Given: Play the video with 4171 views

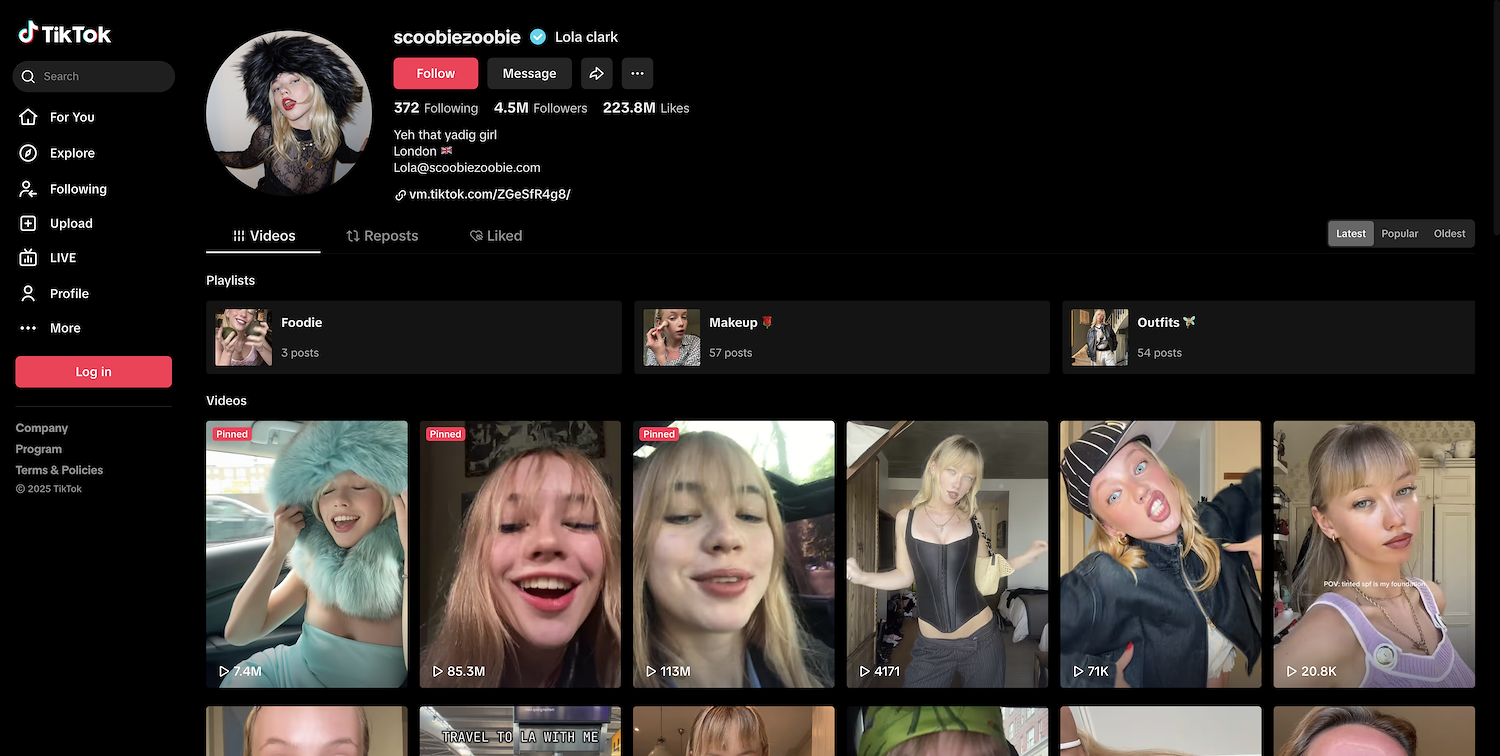Looking at the screenshot, I should tap(947, 554).
